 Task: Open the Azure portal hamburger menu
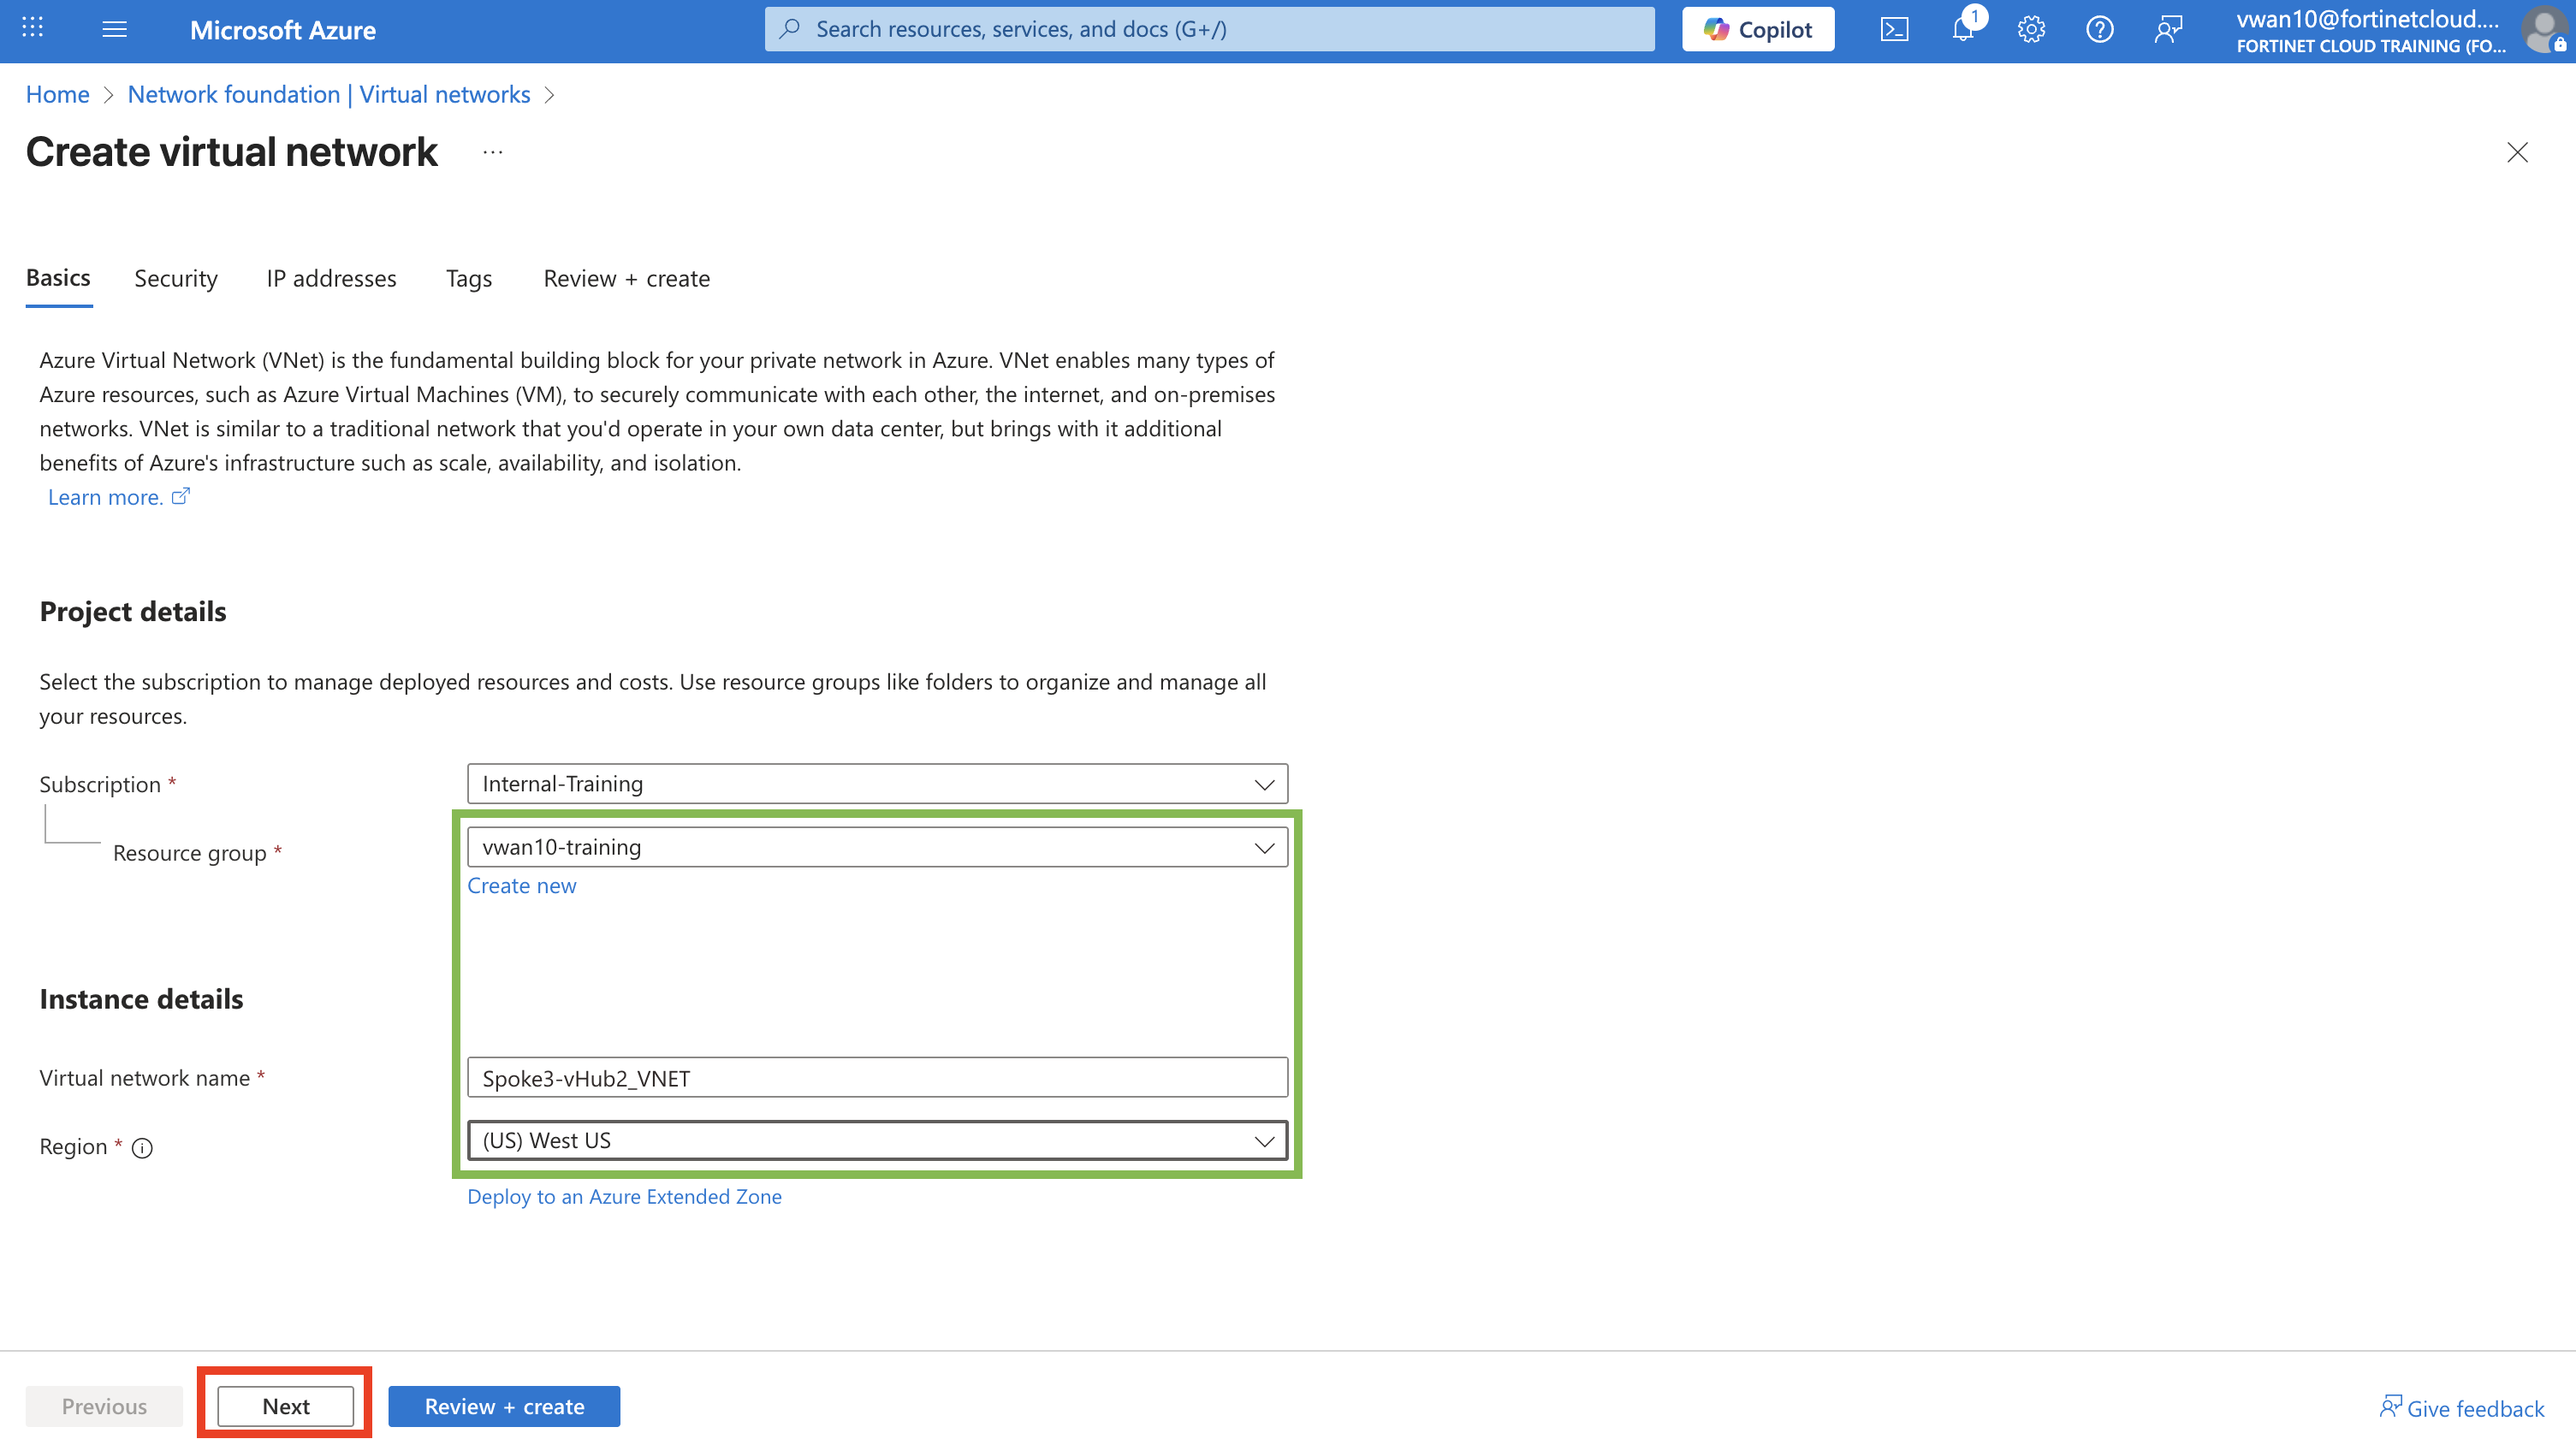114,29
